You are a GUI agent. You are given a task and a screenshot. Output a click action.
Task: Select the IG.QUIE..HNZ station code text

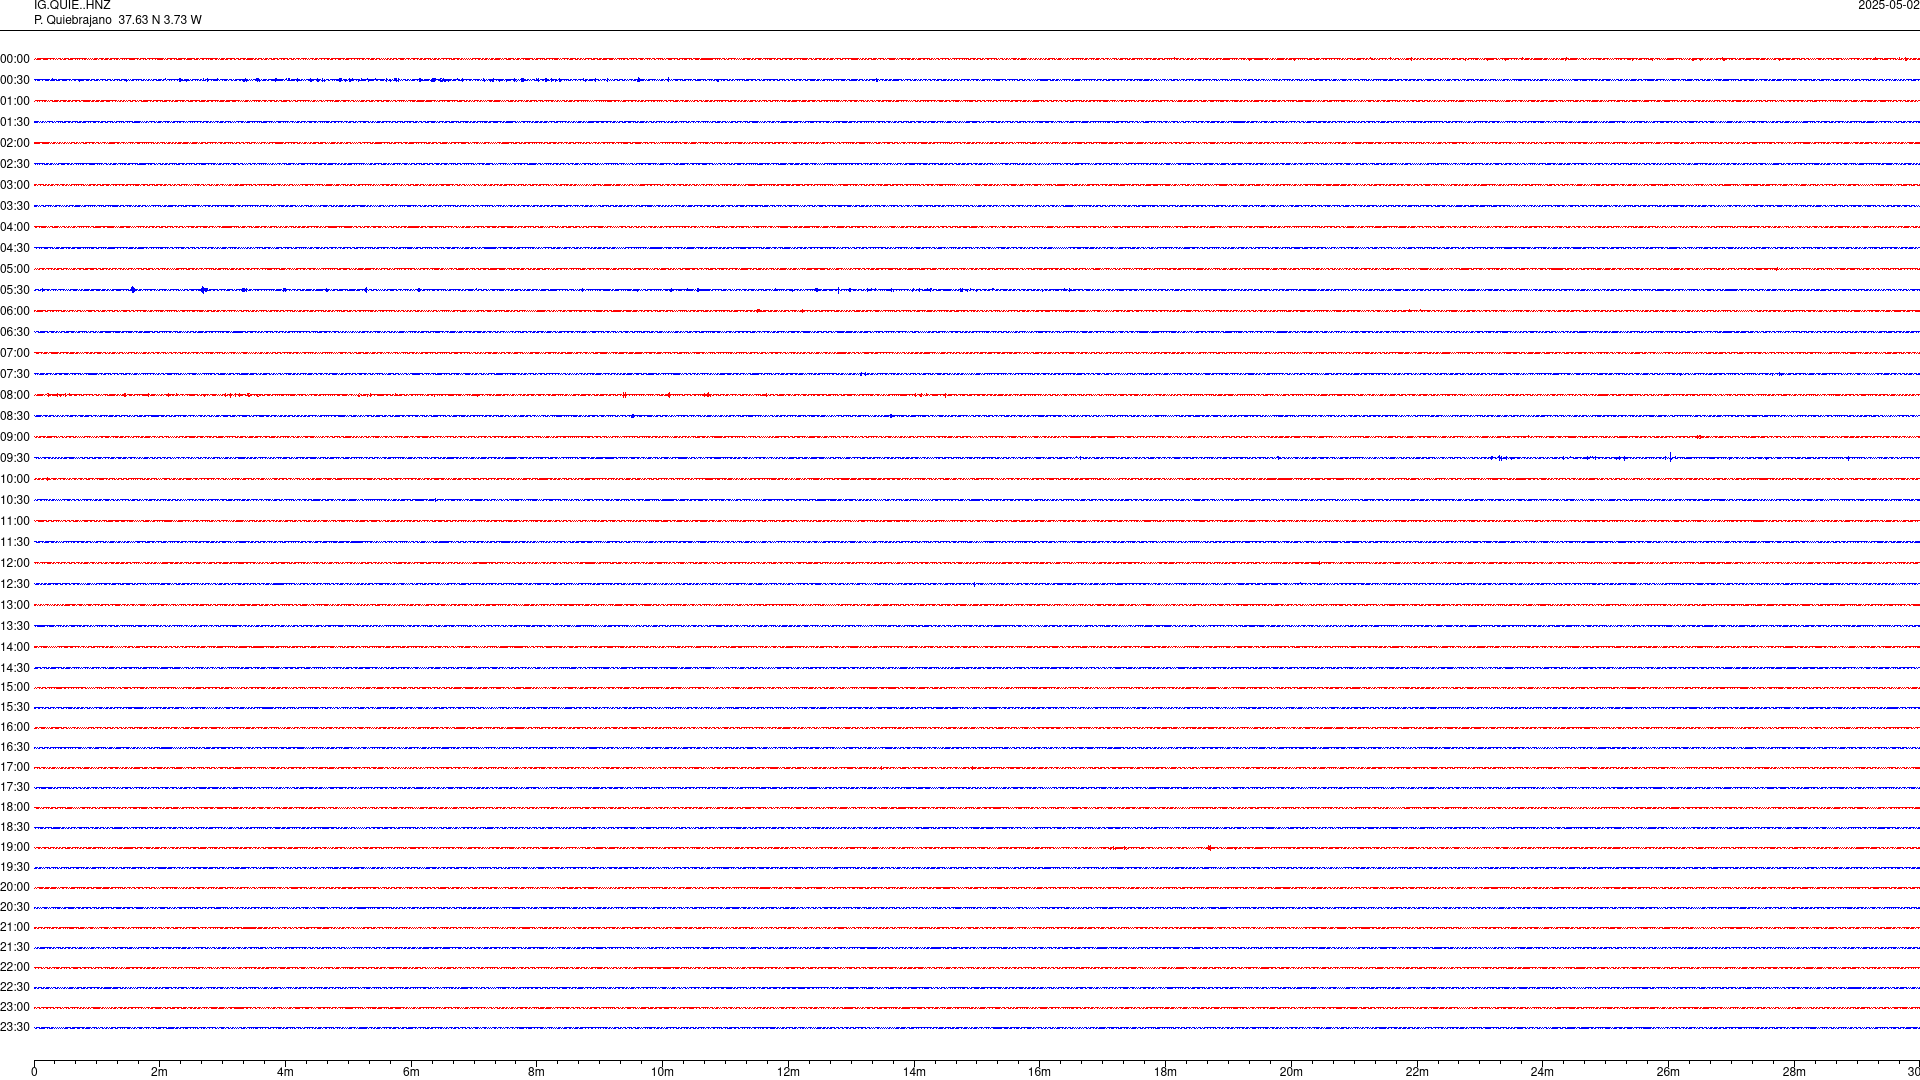[x=72, y=5]
